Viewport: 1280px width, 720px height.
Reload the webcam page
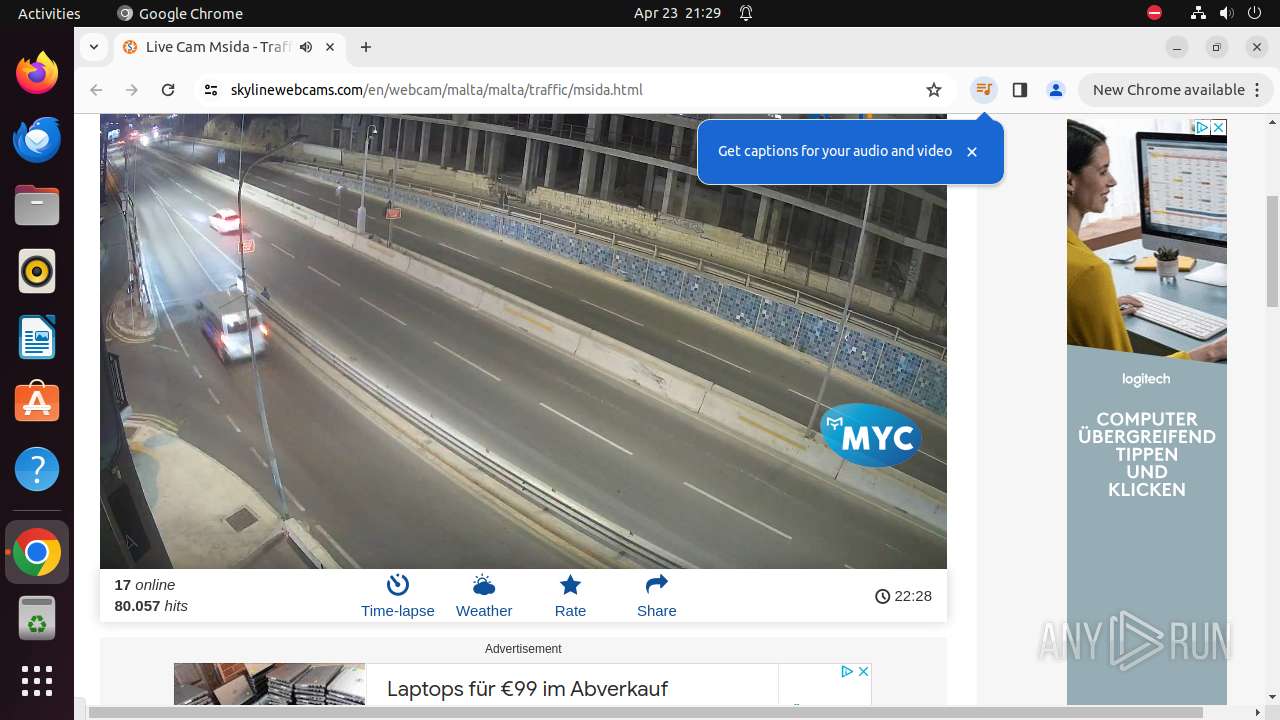pyautogui.click(x=168, y=90)
